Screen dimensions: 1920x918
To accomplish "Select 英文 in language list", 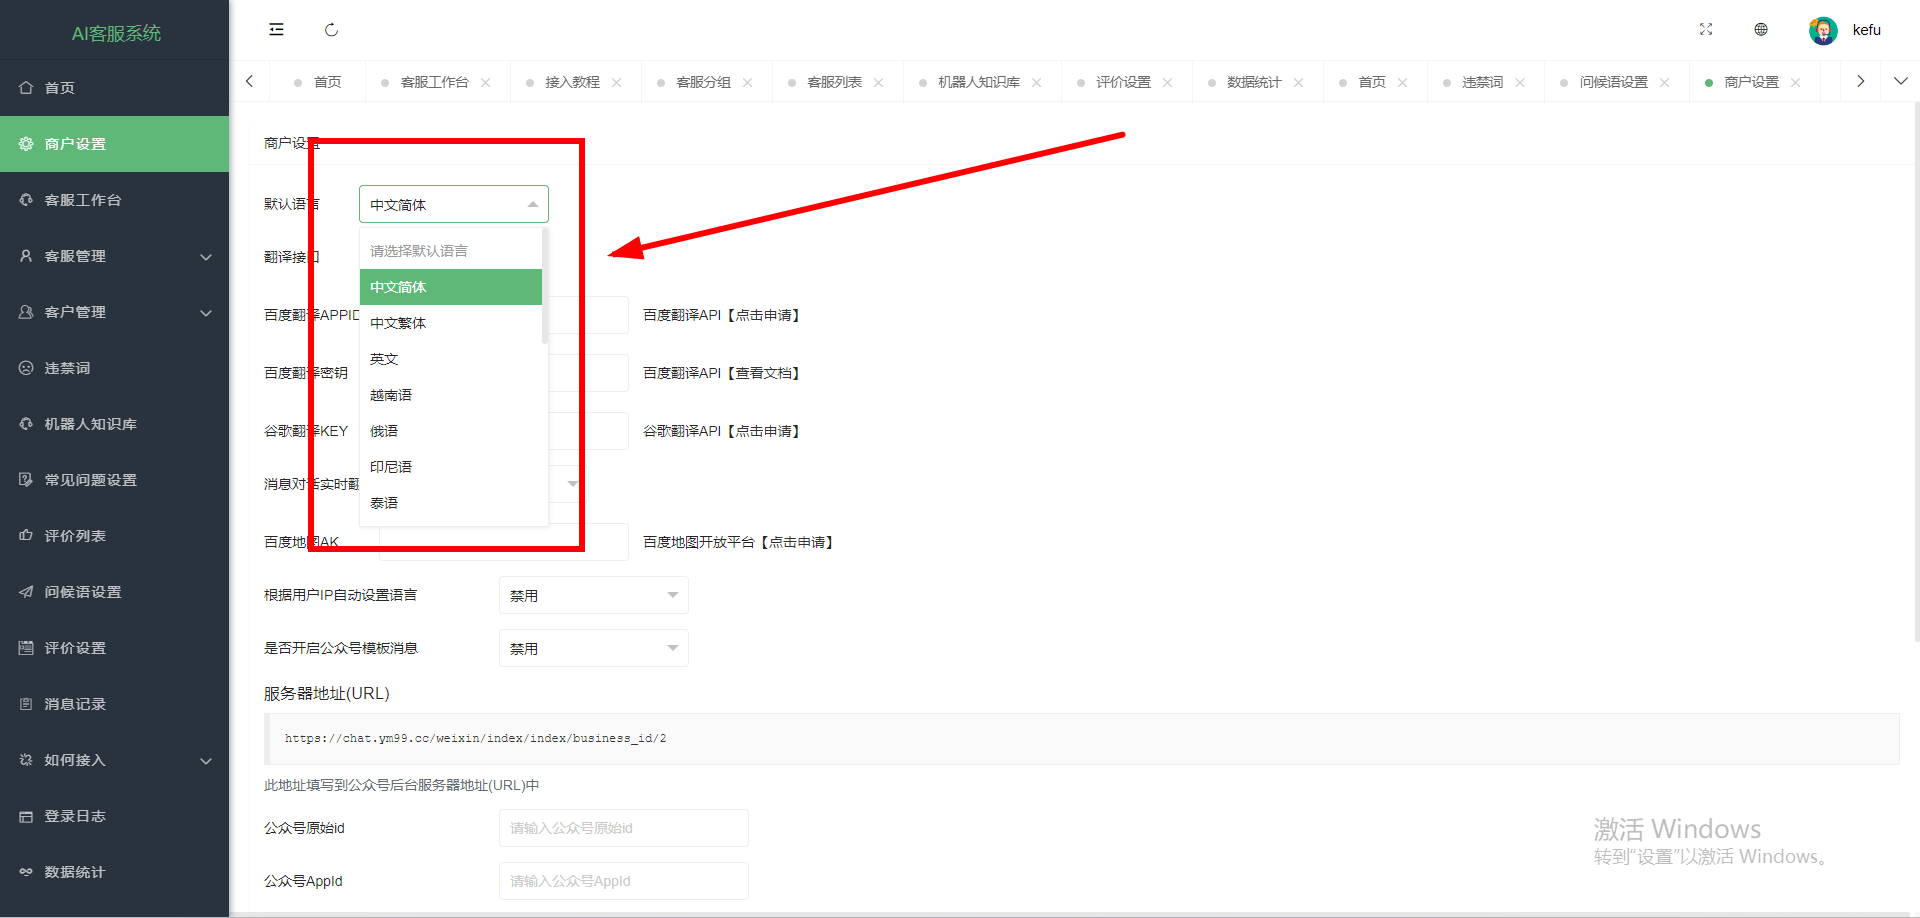I will pos(451,359).
